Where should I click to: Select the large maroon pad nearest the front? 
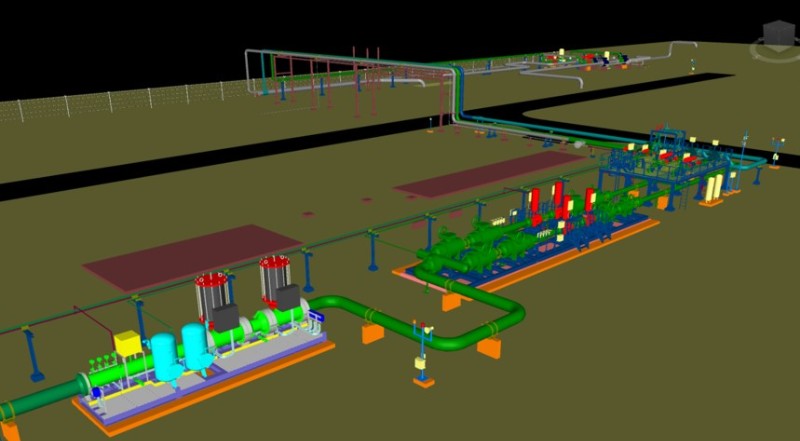click(x=192, y=257)
